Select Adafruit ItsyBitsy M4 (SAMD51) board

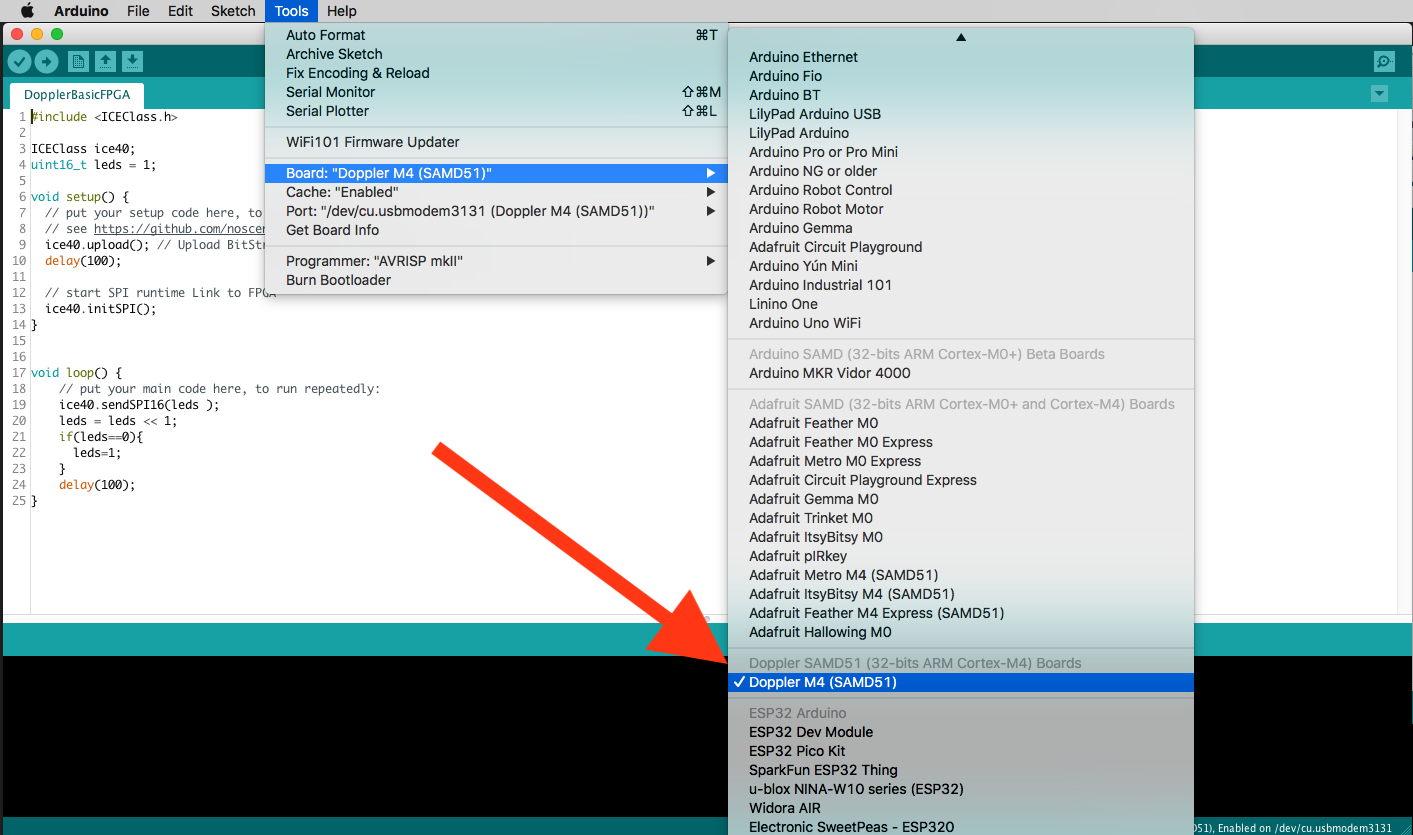(x=961, y=594)
